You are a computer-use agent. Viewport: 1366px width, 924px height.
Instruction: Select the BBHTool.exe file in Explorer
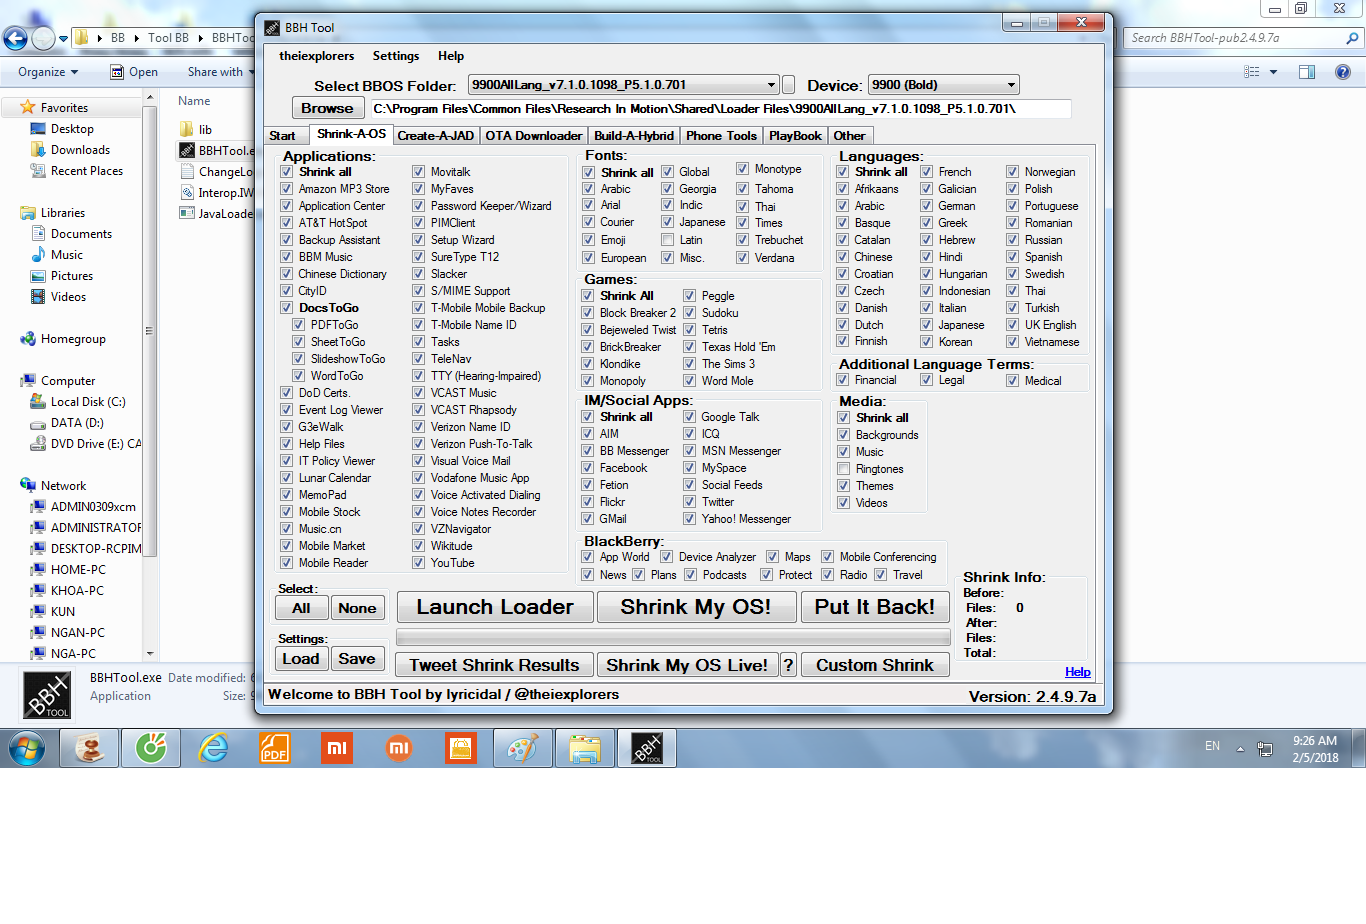[216, 151]
